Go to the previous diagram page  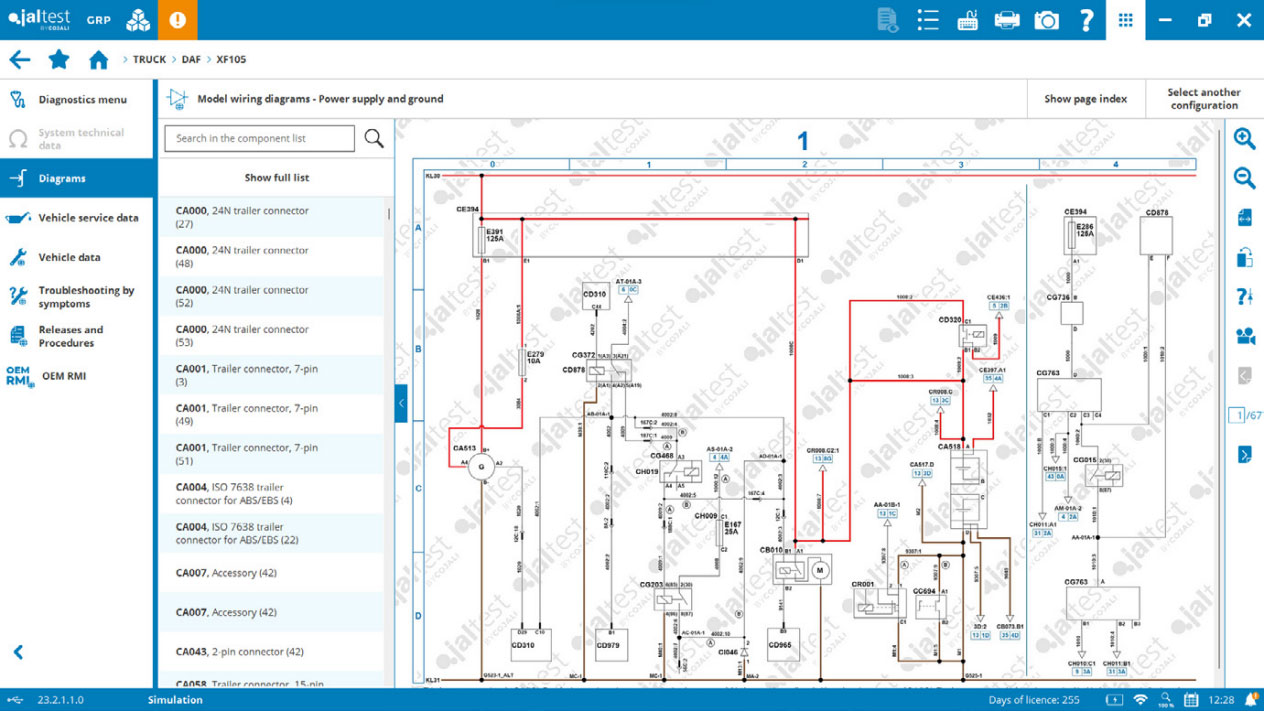[1245, 376]
